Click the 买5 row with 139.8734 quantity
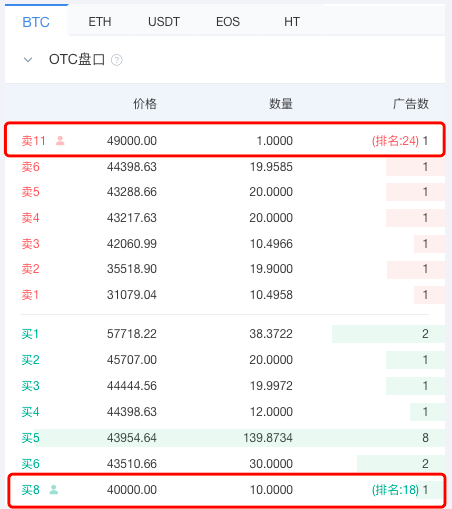Screen dimensions: 452x509 coord(225,438)
